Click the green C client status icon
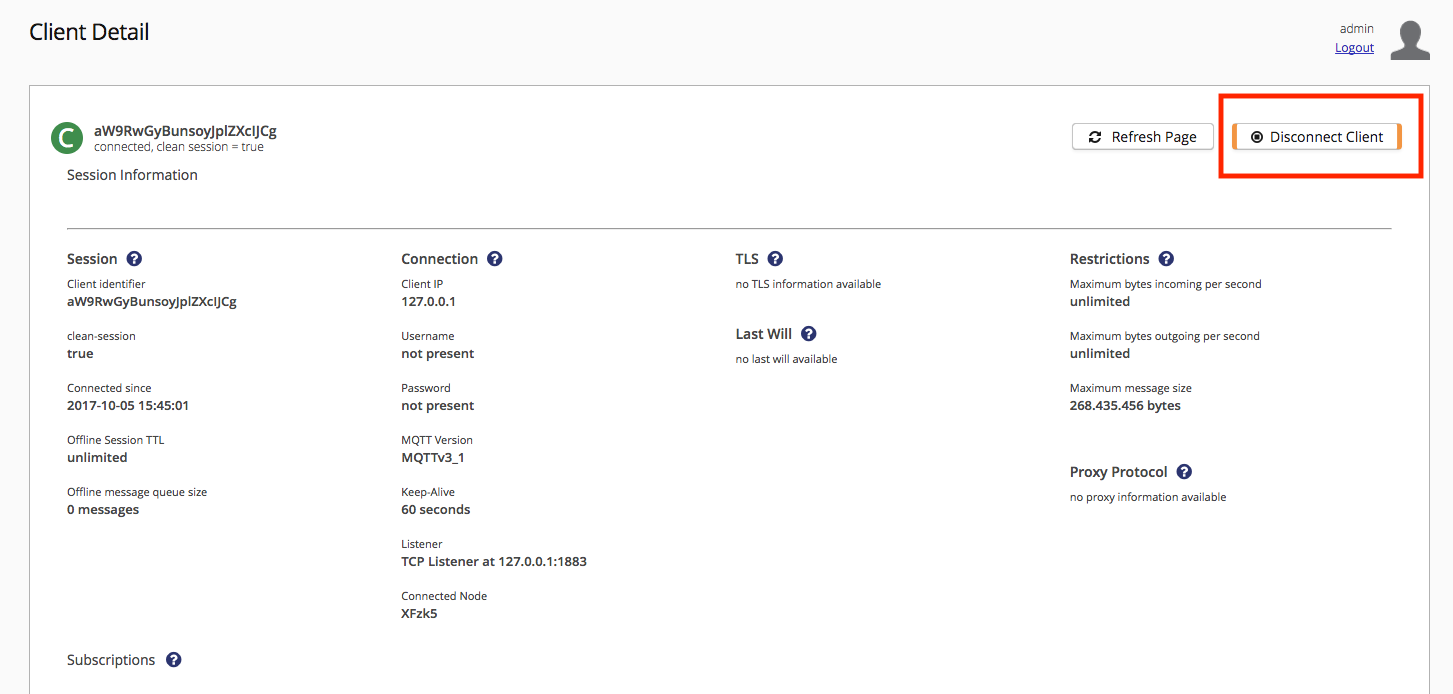This screenshot has width=1453, height=694. pos(67,138)
